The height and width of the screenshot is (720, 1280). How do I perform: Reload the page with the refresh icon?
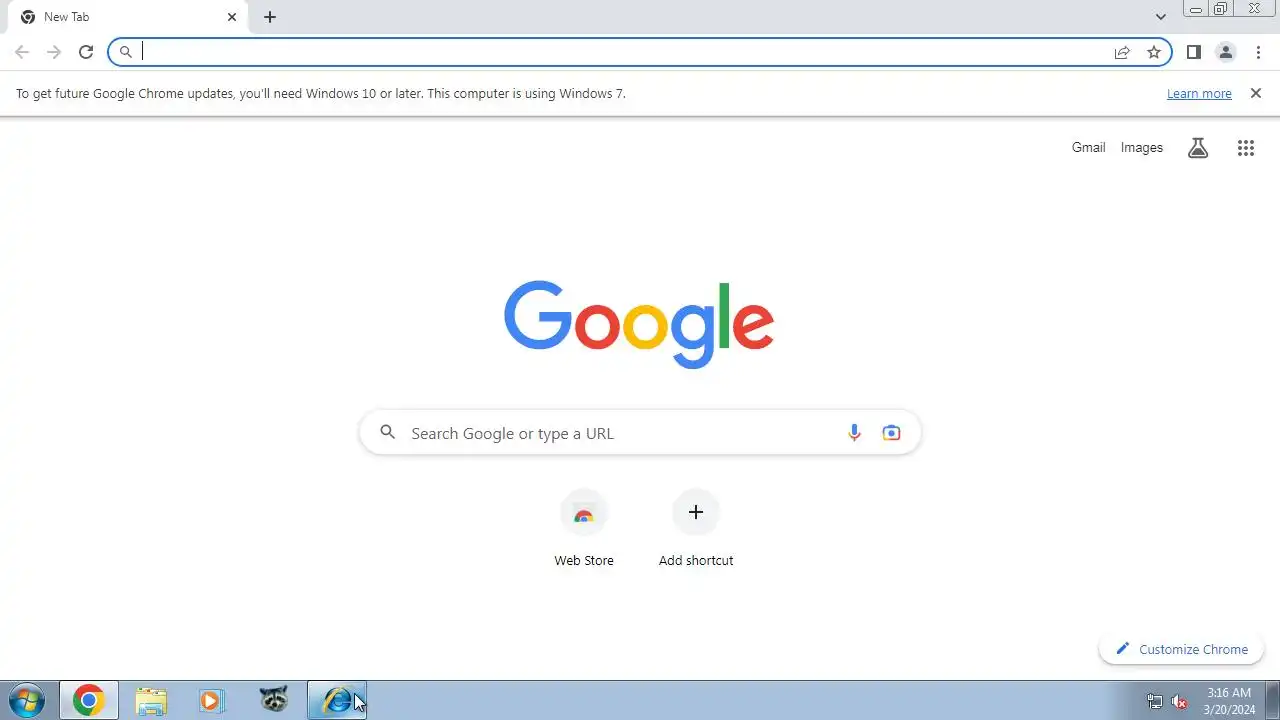[86, 52]
